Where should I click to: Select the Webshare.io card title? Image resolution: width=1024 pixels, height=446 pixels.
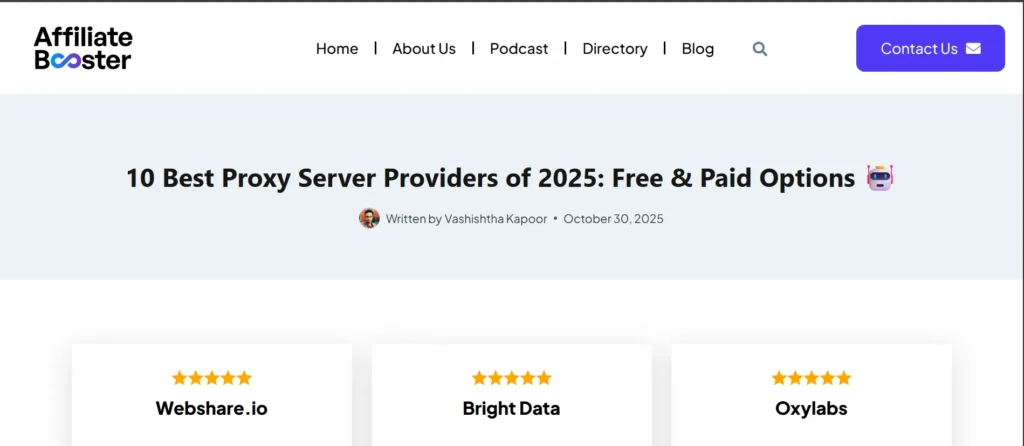[x=212, y=409]
